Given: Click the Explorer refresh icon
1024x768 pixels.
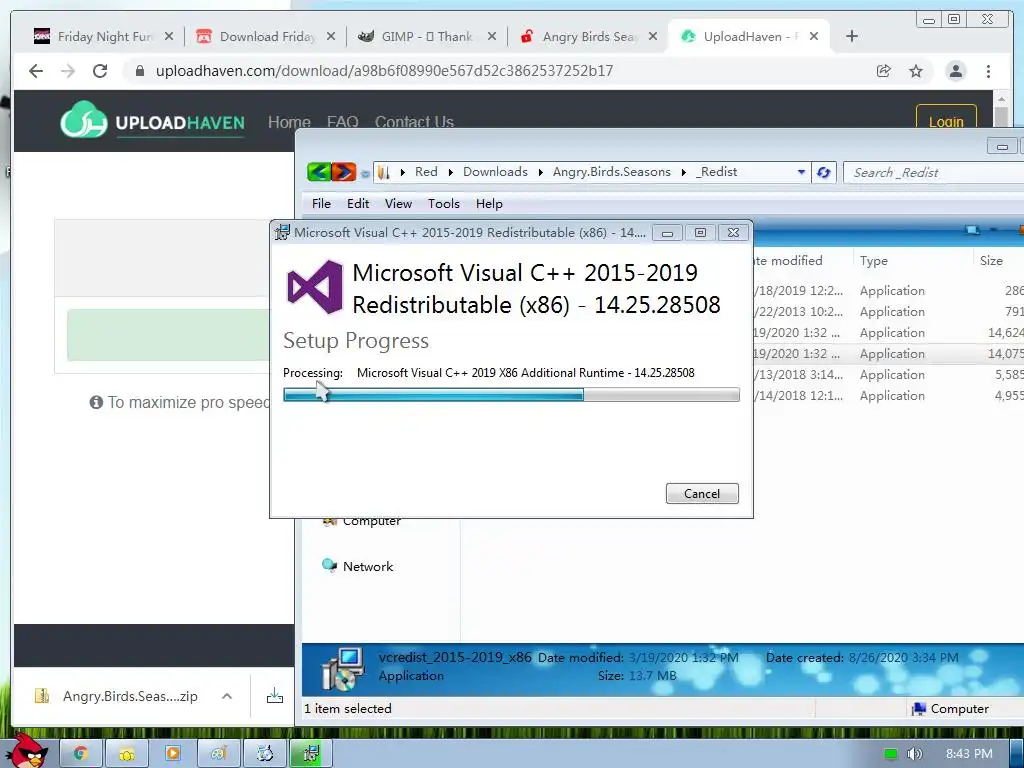Looking at the screenshot, I should pyautogui.click(x=824, y=172).
